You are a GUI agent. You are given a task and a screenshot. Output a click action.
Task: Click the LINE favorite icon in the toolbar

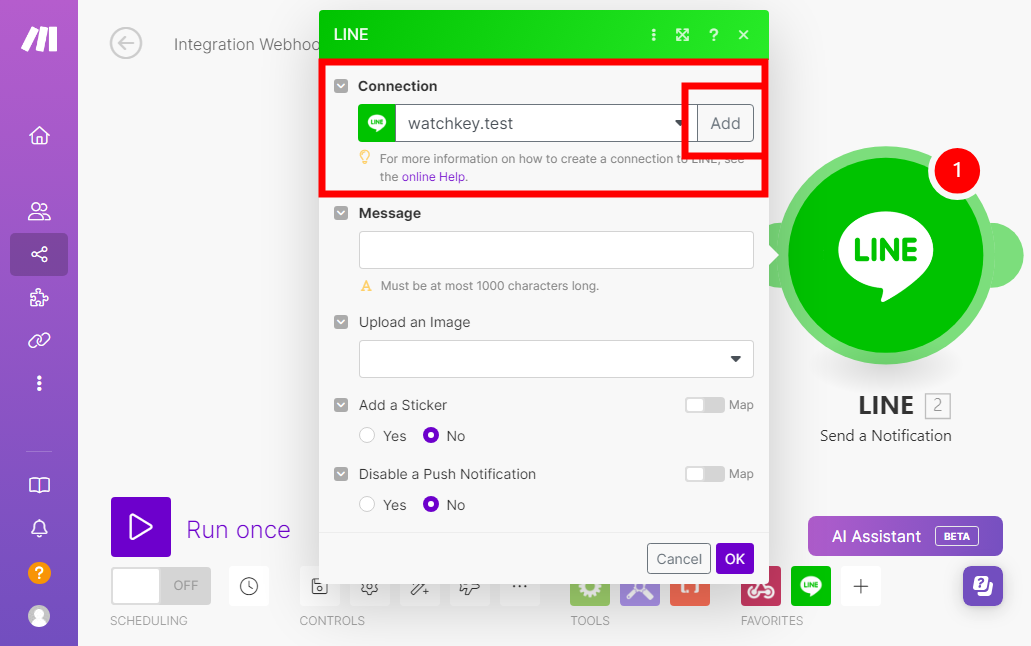811,585
